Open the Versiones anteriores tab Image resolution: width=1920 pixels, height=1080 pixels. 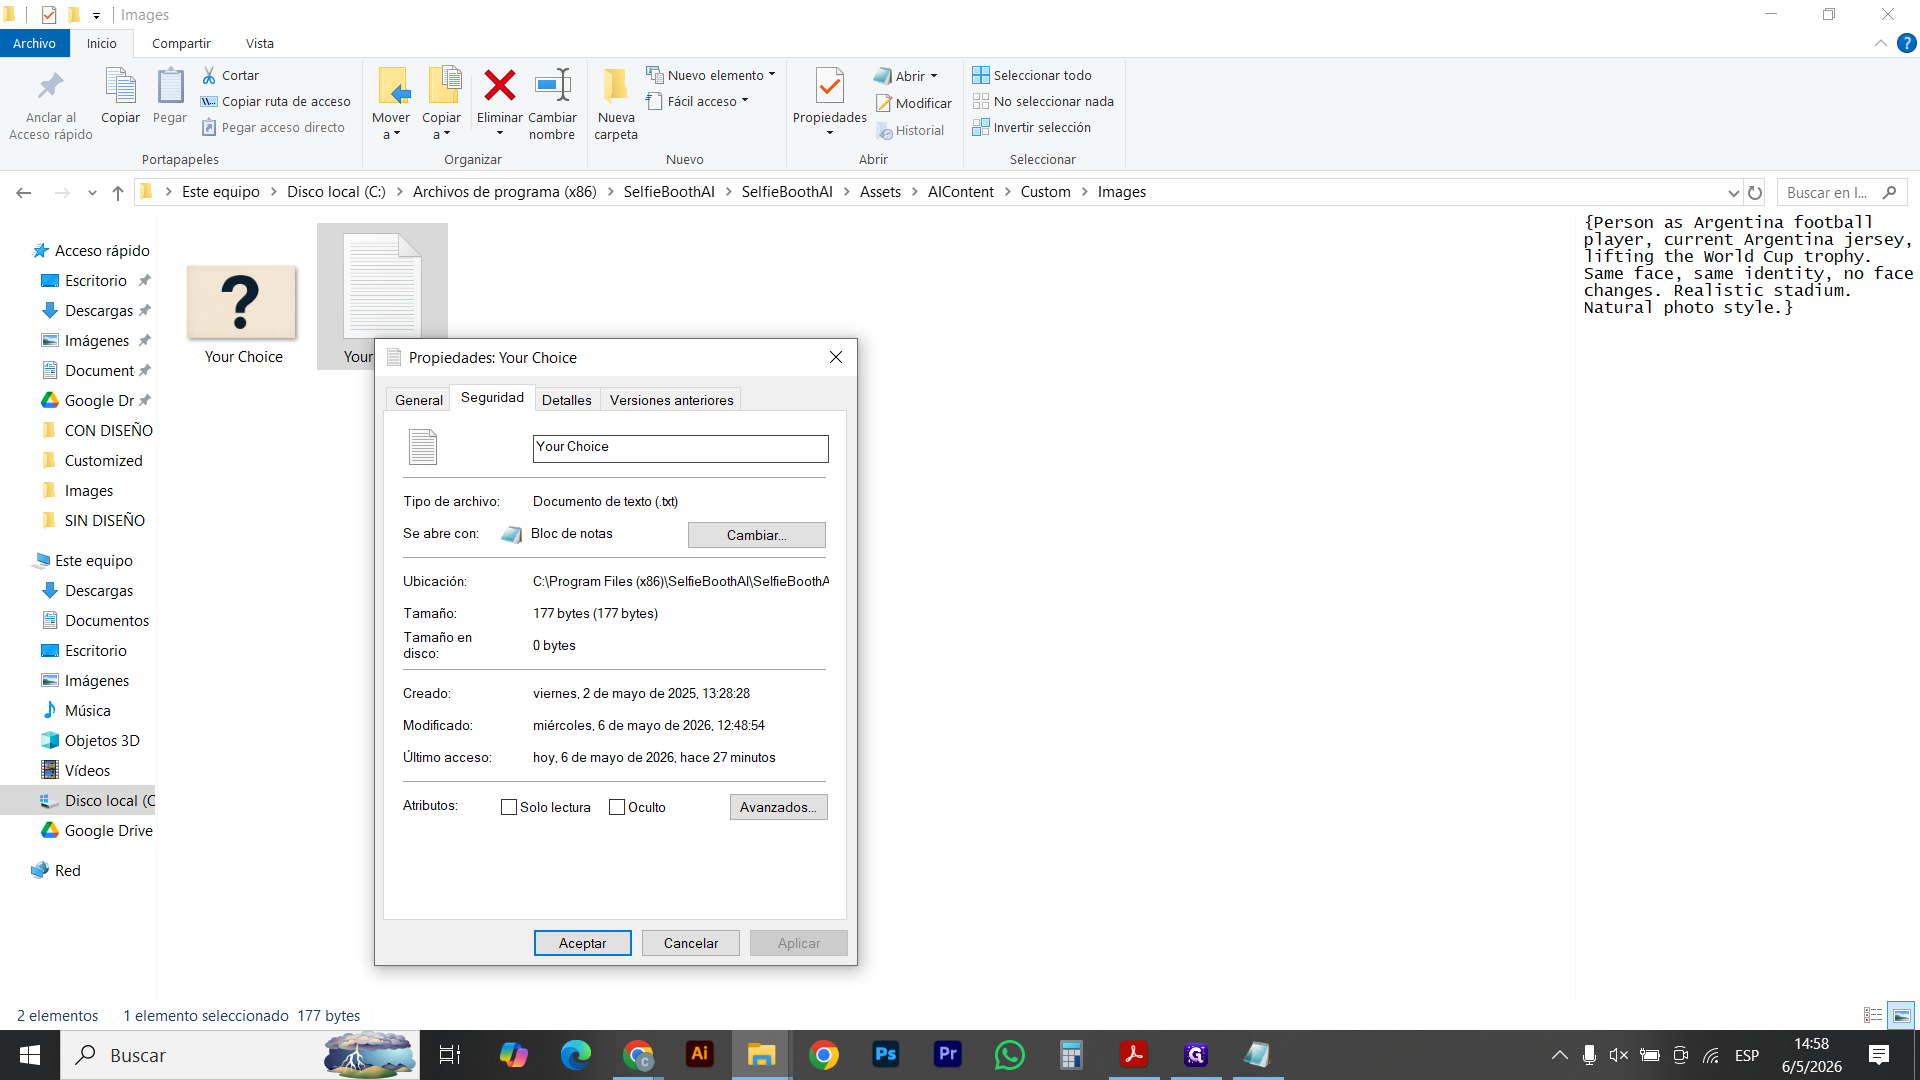(672, 400)
